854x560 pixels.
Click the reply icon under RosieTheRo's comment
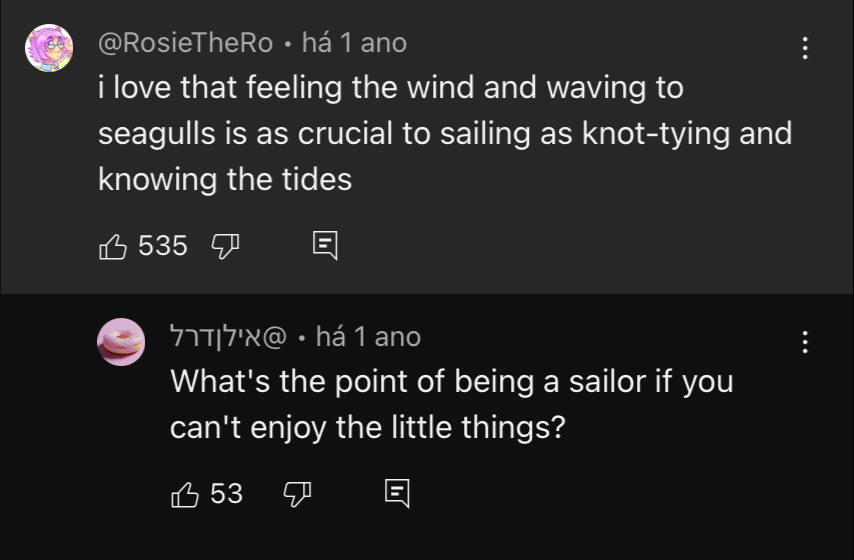pyautogui.click(x=325, y=245)
